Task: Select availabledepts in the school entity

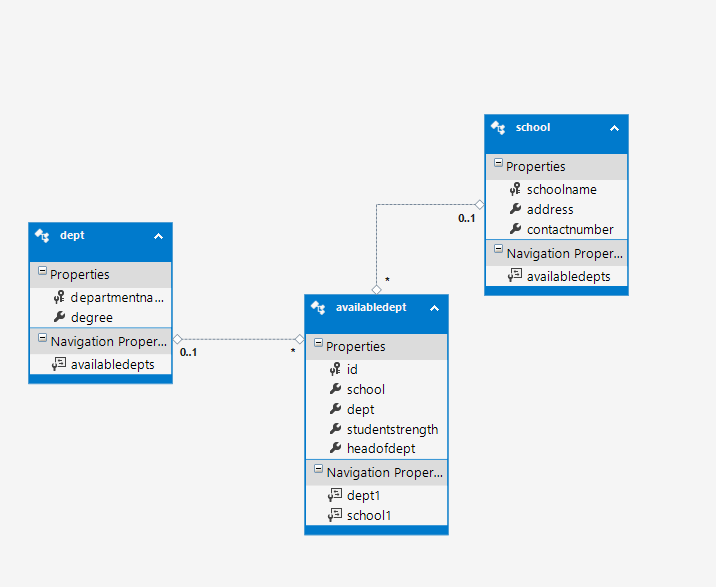Action: tap(569, 276)
